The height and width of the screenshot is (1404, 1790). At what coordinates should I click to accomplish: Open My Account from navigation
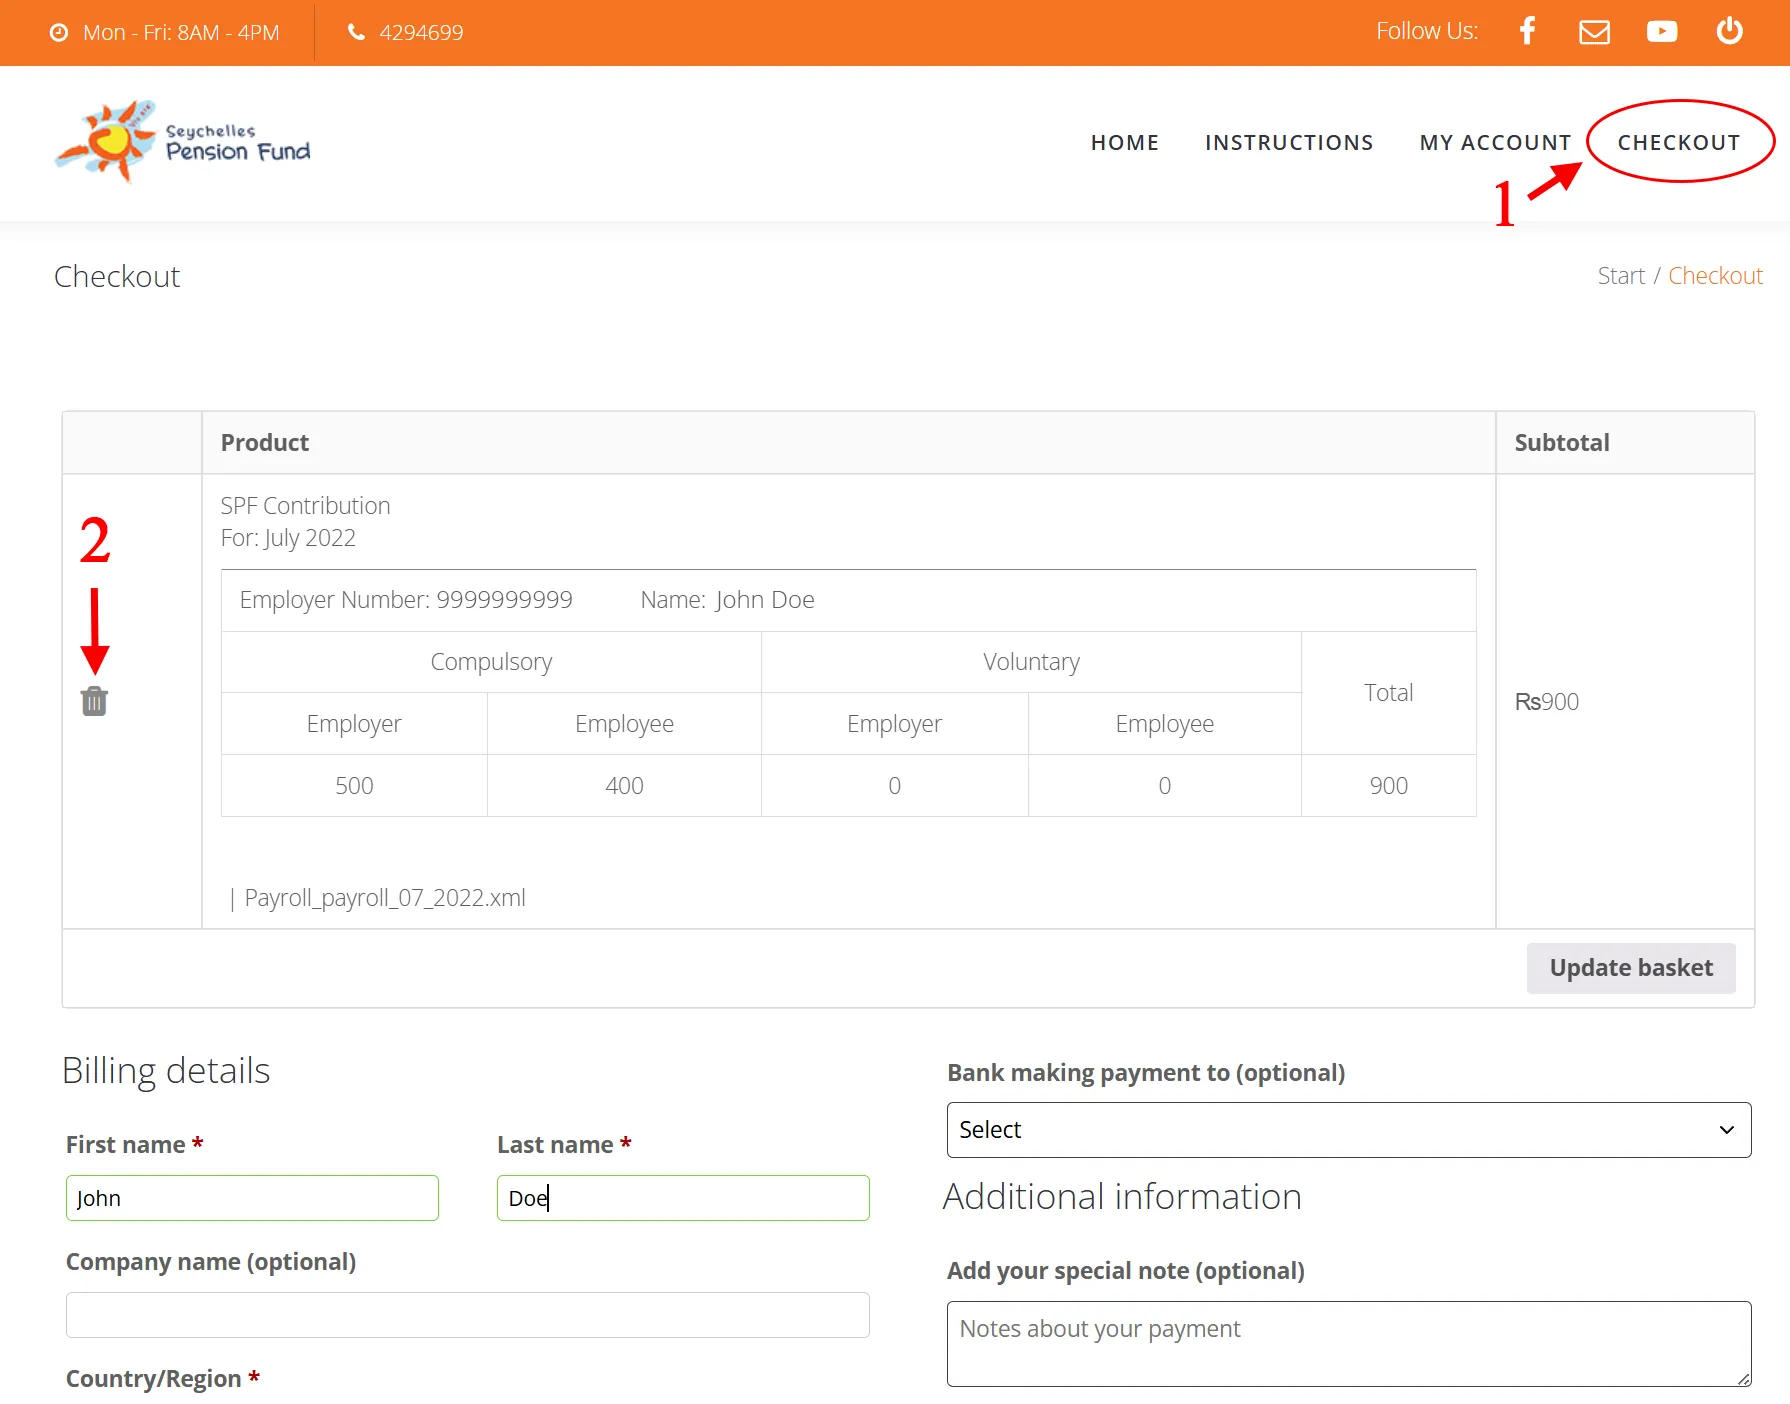pyautogui.click(x=1495, y=143)
